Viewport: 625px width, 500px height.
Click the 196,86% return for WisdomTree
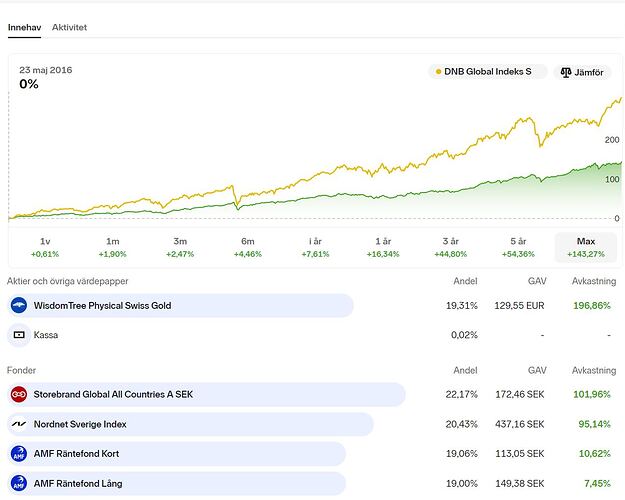coord(592,306)
